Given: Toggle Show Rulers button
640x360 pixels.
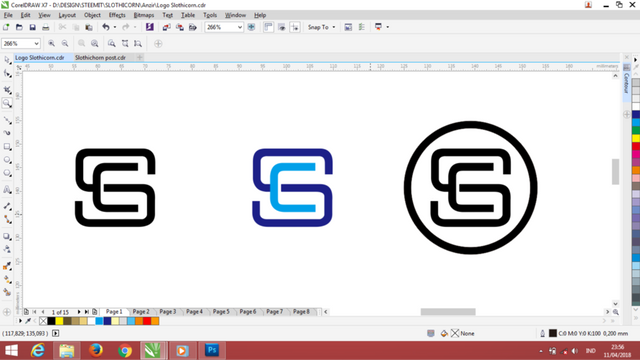Looking at the screenshot, I should (x=268, y=27).
